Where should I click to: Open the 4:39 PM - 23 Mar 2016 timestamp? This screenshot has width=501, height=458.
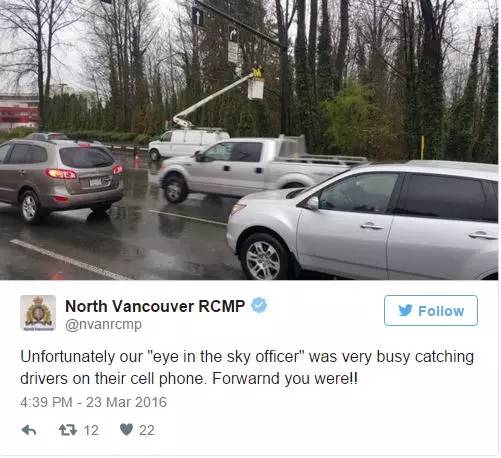pos(93,402)
